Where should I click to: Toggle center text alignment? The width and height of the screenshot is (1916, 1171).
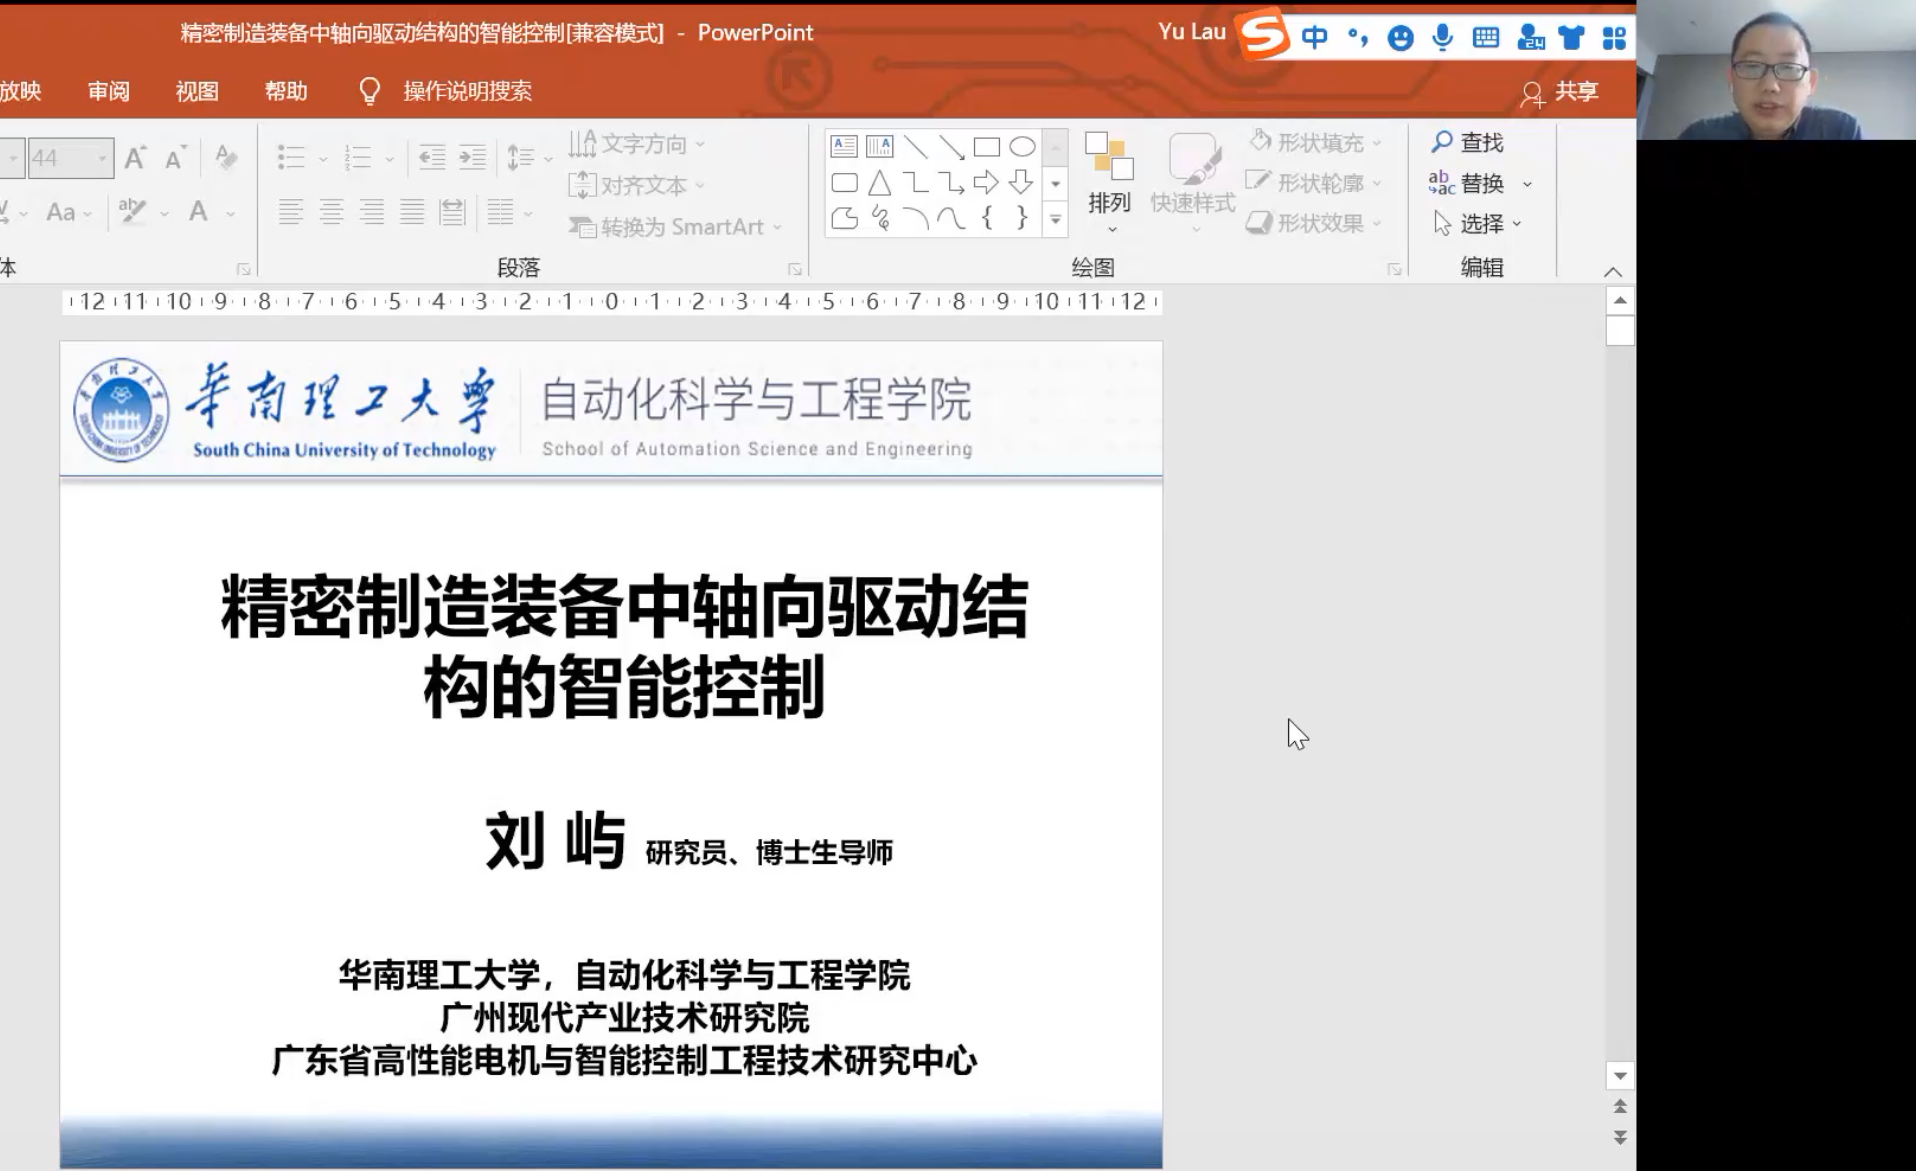(x=331, y=212)
